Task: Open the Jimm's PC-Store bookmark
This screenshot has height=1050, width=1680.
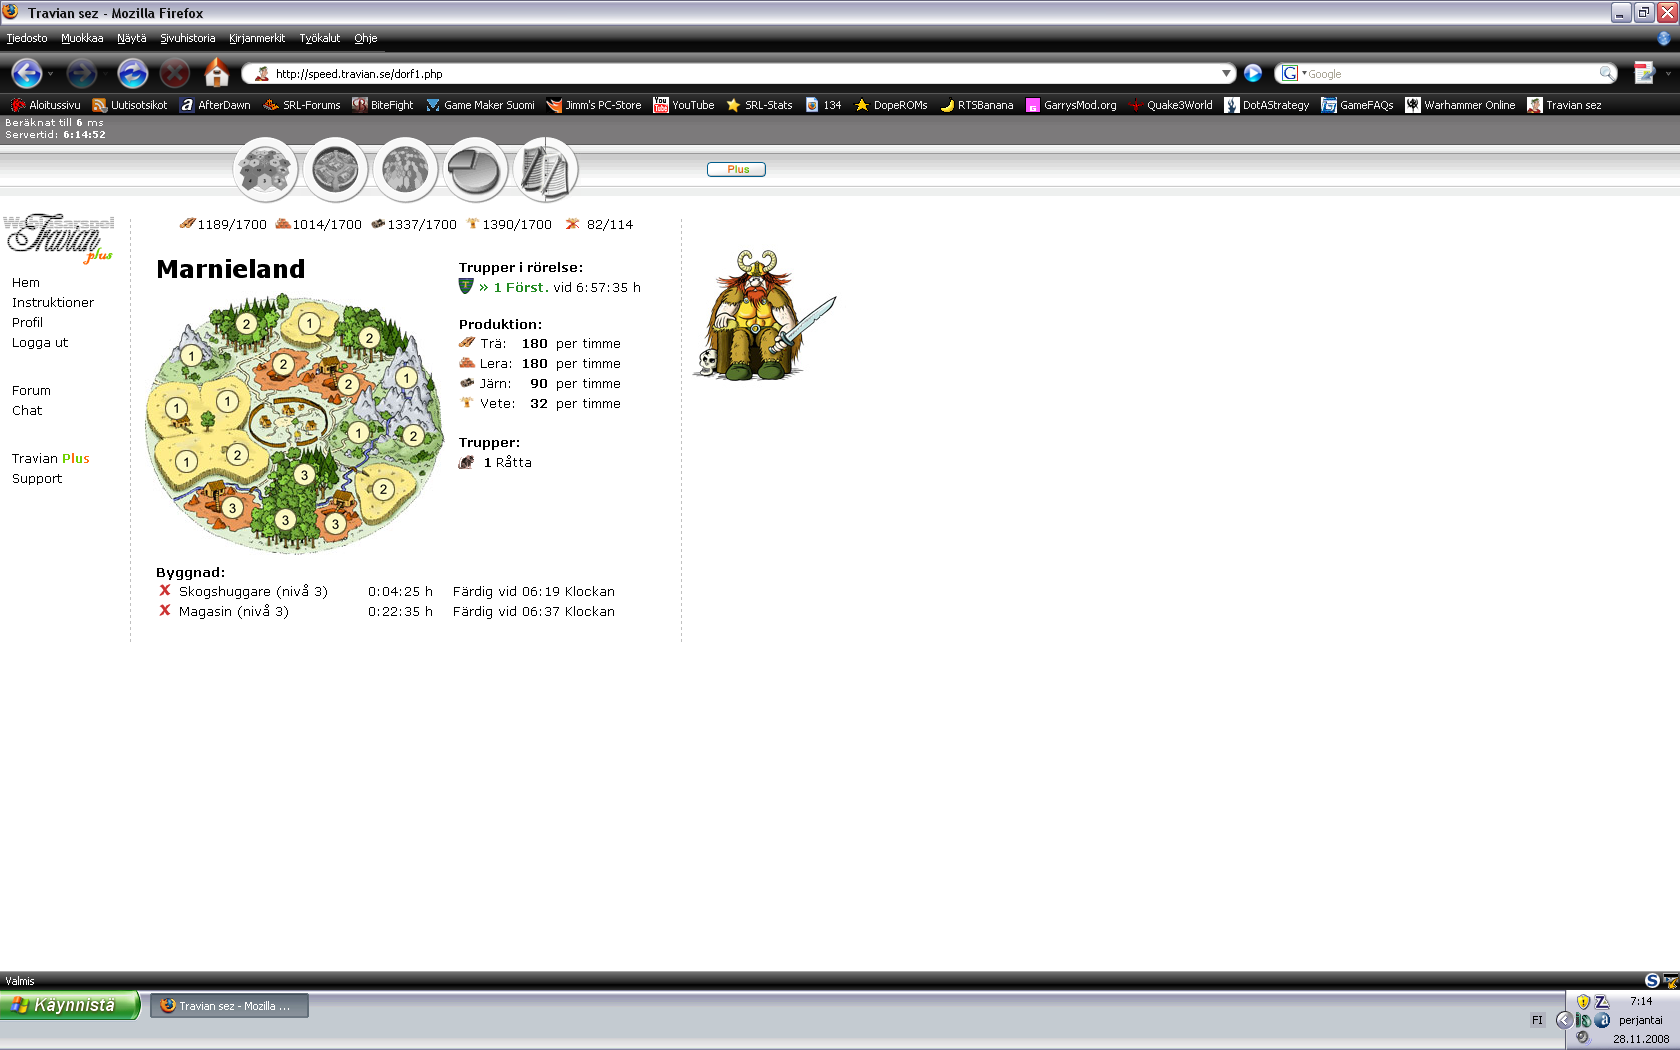Action: coord(594,105)
